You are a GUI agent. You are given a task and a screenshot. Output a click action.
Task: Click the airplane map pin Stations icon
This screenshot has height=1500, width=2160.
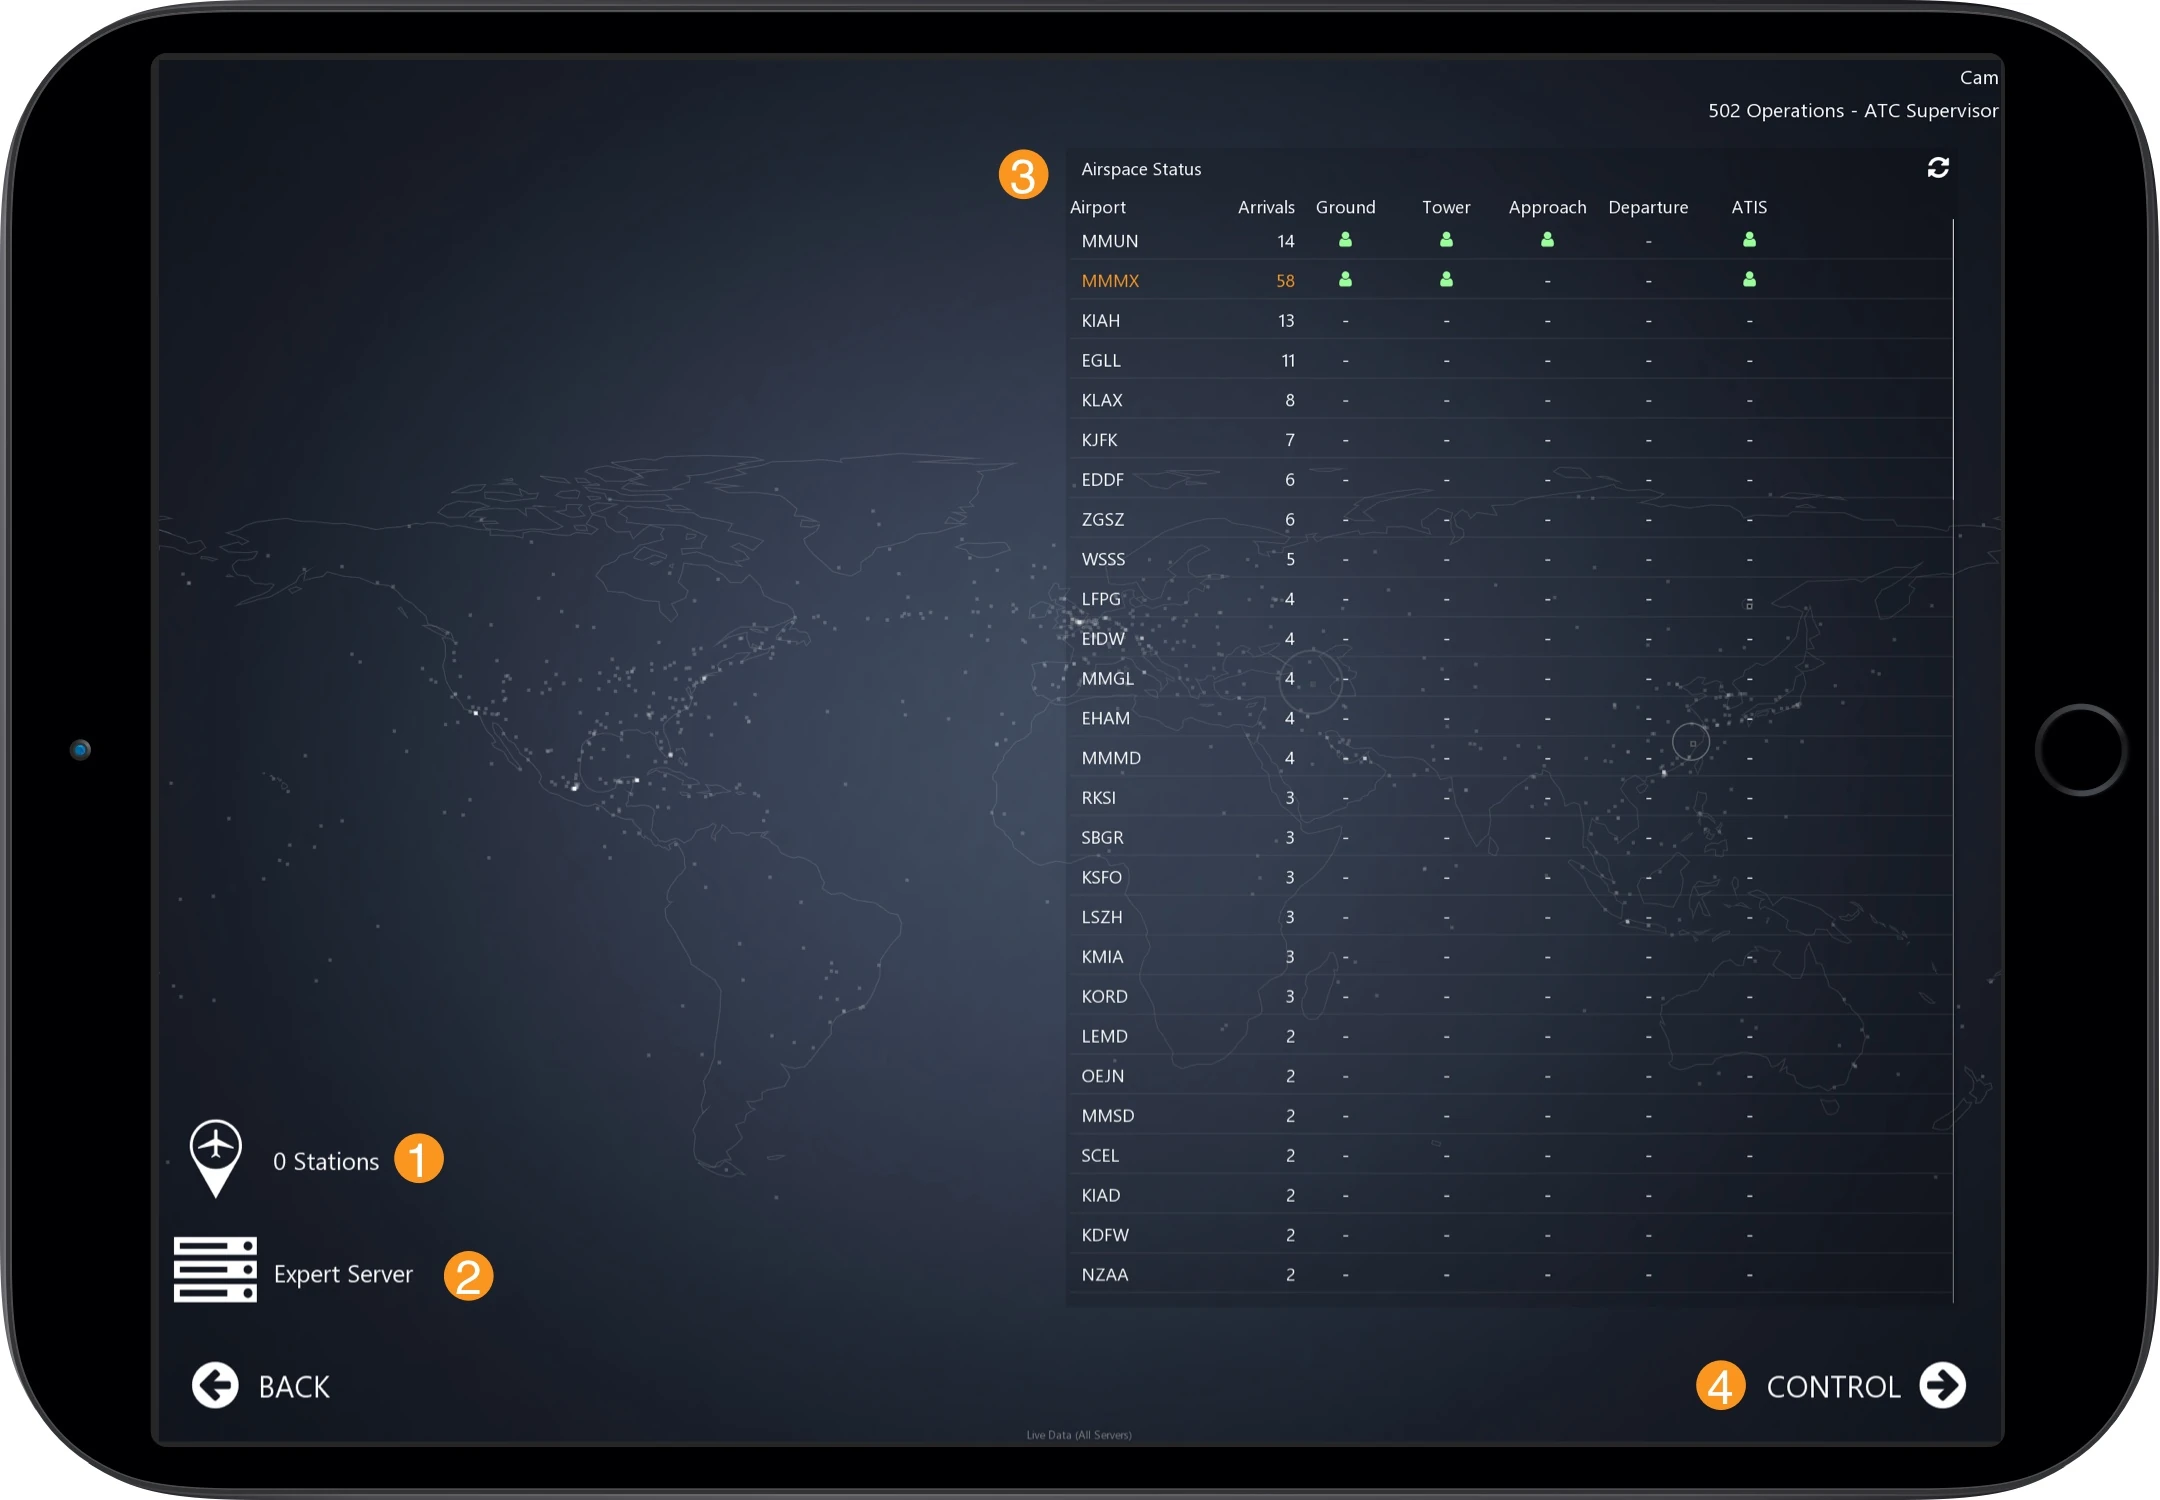[x=215, y=1157]
